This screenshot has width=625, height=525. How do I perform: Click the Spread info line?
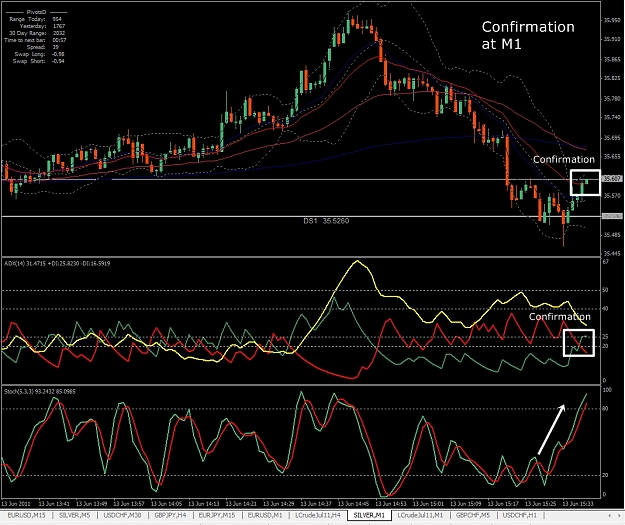point(43,47)
